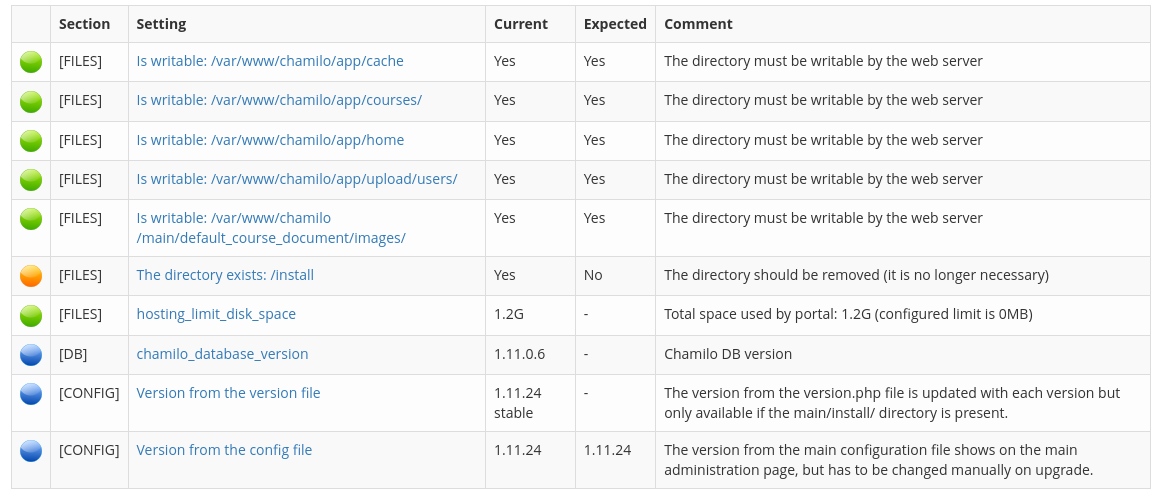Screen dimensions: 1156x498
Task: Click blue icon for Version from config file
Action: pos(31,451)
